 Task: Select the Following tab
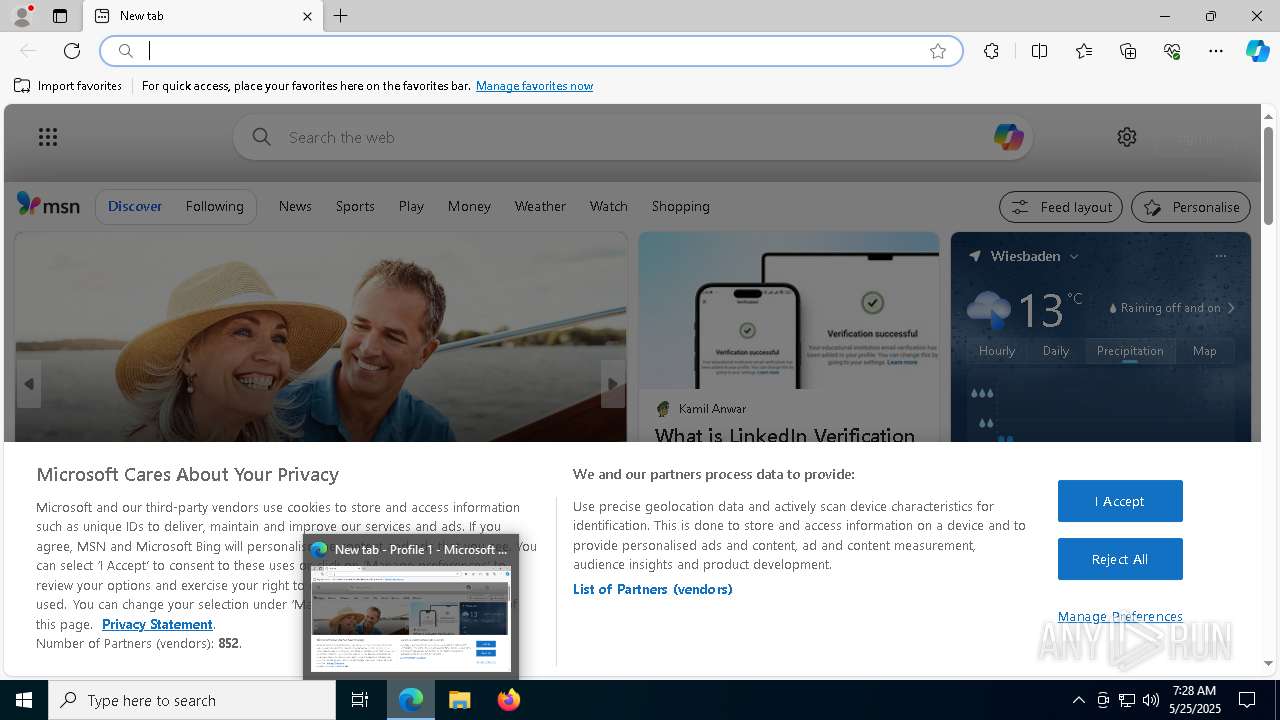[214, 206]
